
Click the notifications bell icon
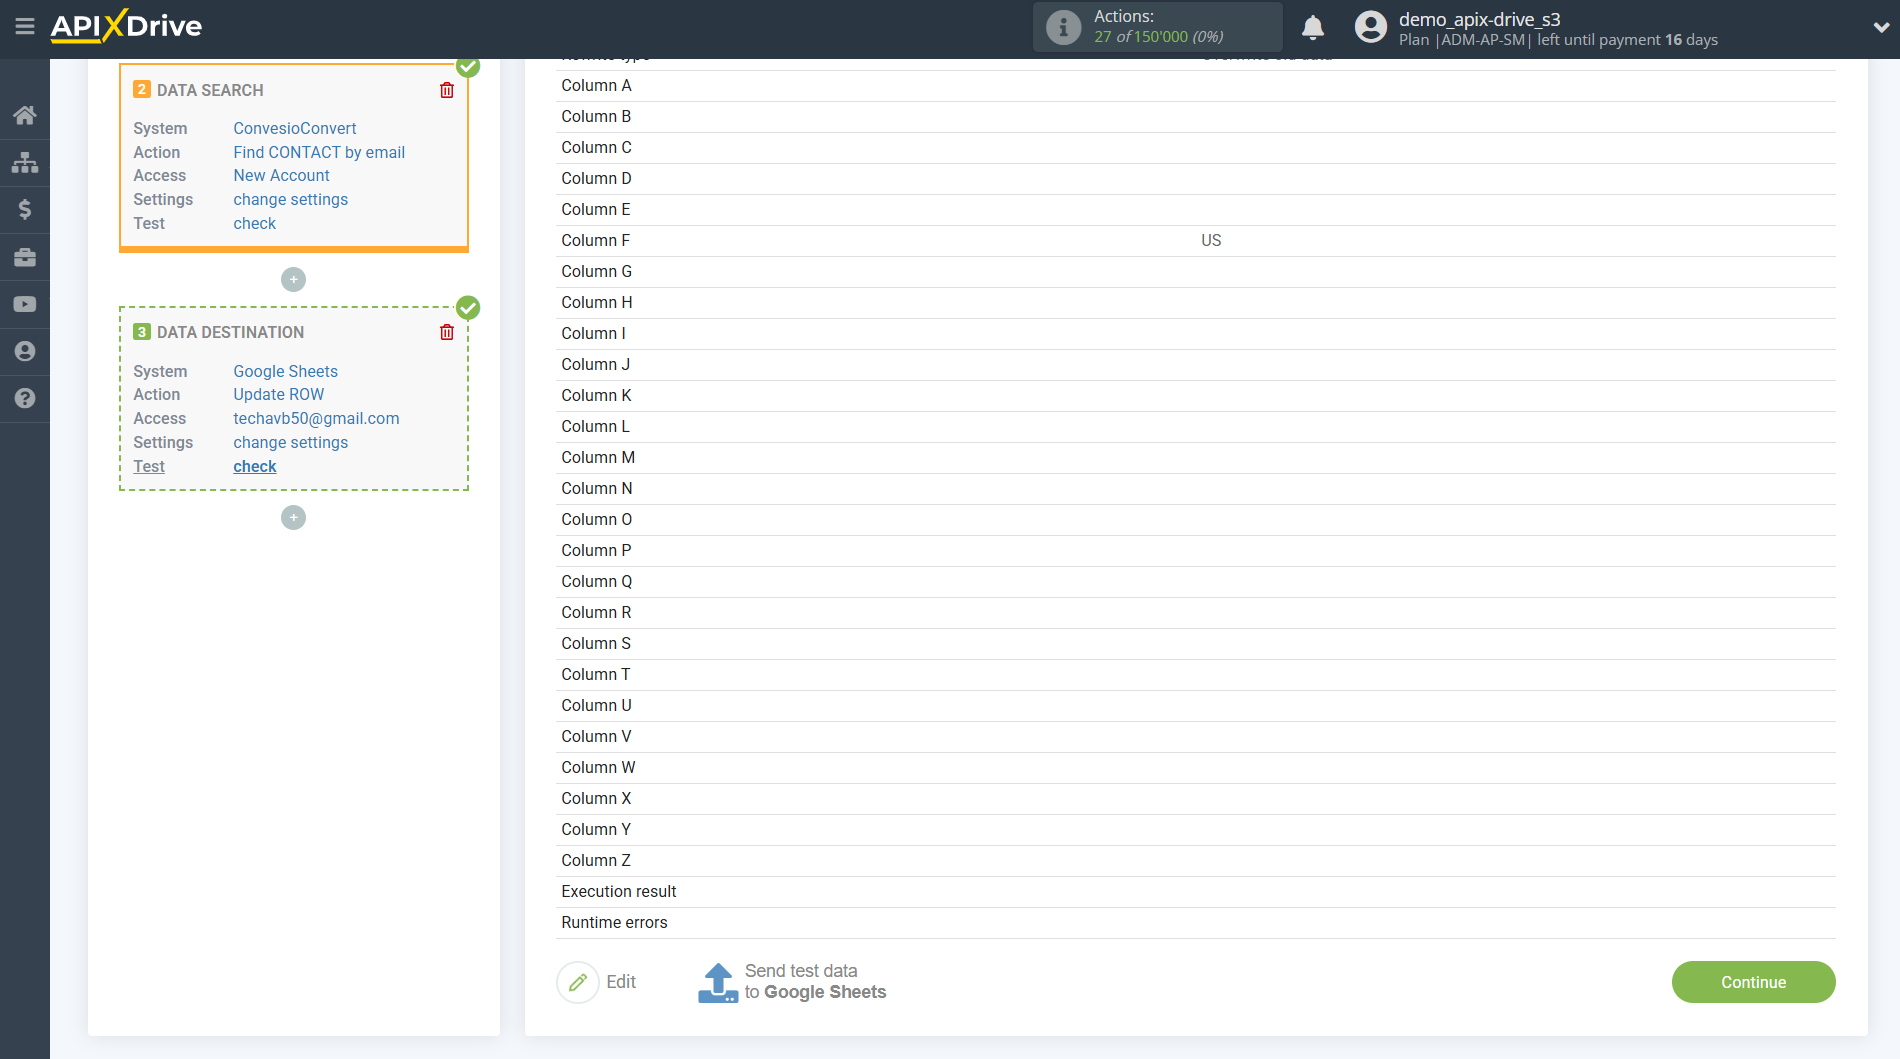(1312, 28)
